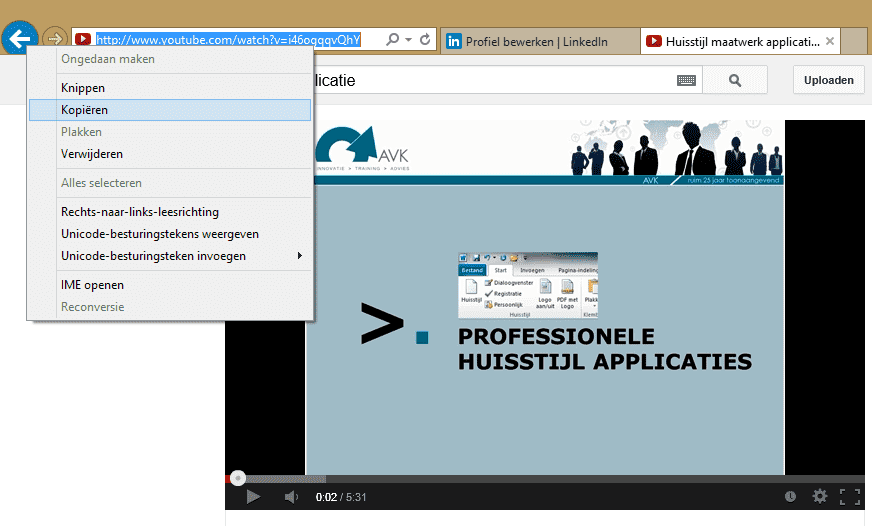This screenshot has height=526, width=872.
Task: Click the Watch later clock icon
Action: click(x=790, y=497)
